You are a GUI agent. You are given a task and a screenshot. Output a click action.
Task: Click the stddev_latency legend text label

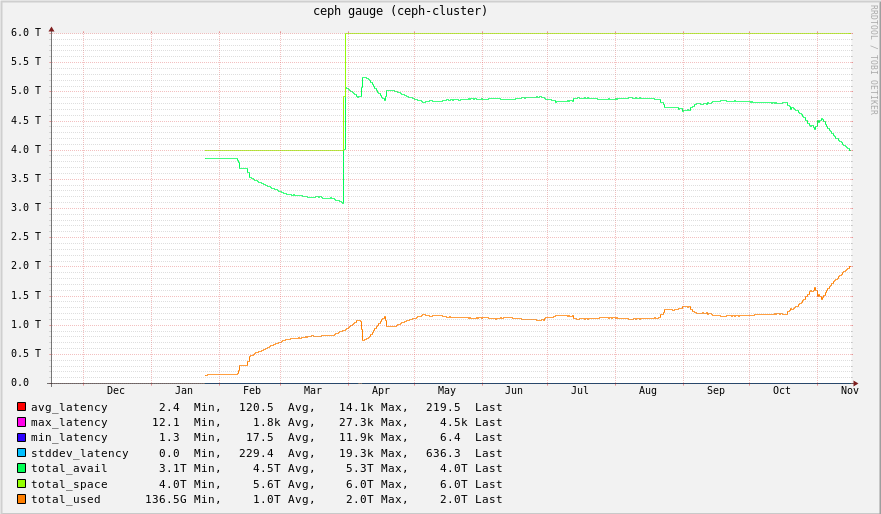pos(79,453)
